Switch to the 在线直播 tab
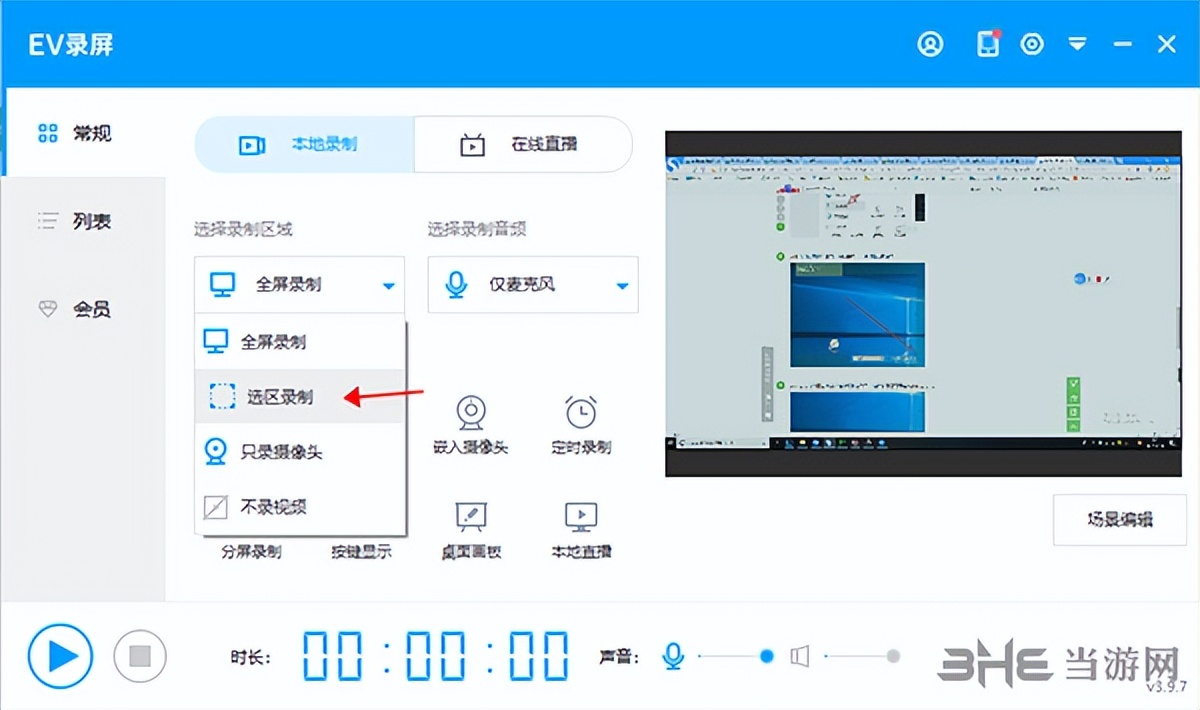 tap(522, 144)
